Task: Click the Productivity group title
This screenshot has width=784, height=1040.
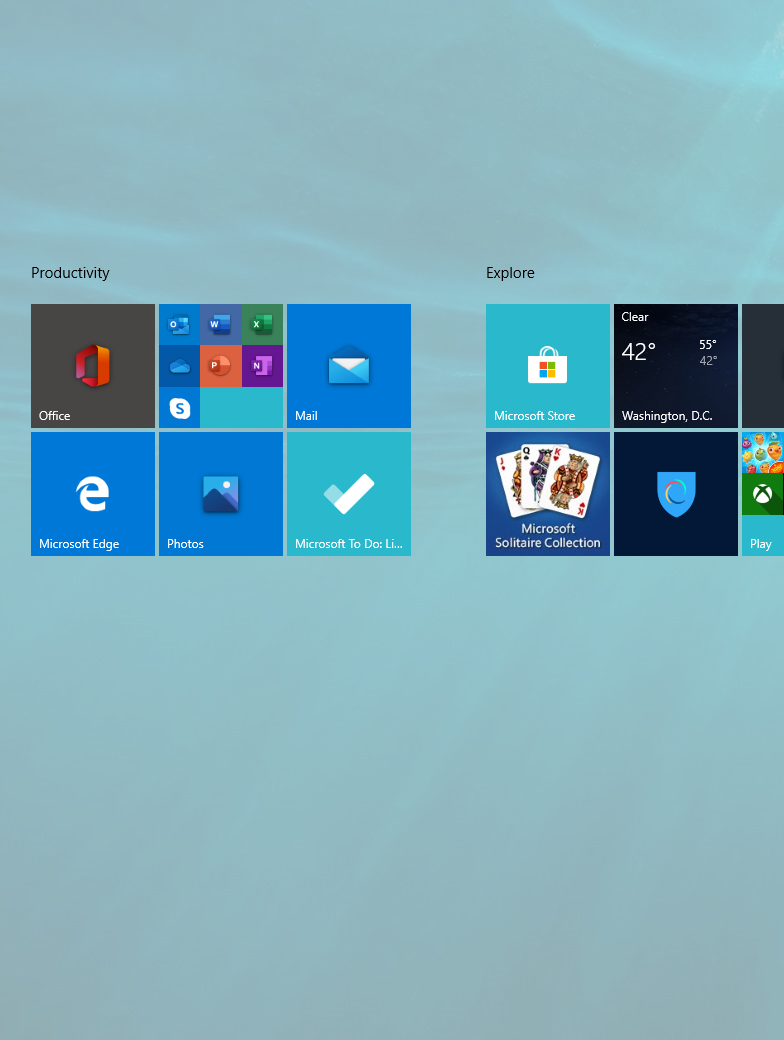Action: point(70,273)
